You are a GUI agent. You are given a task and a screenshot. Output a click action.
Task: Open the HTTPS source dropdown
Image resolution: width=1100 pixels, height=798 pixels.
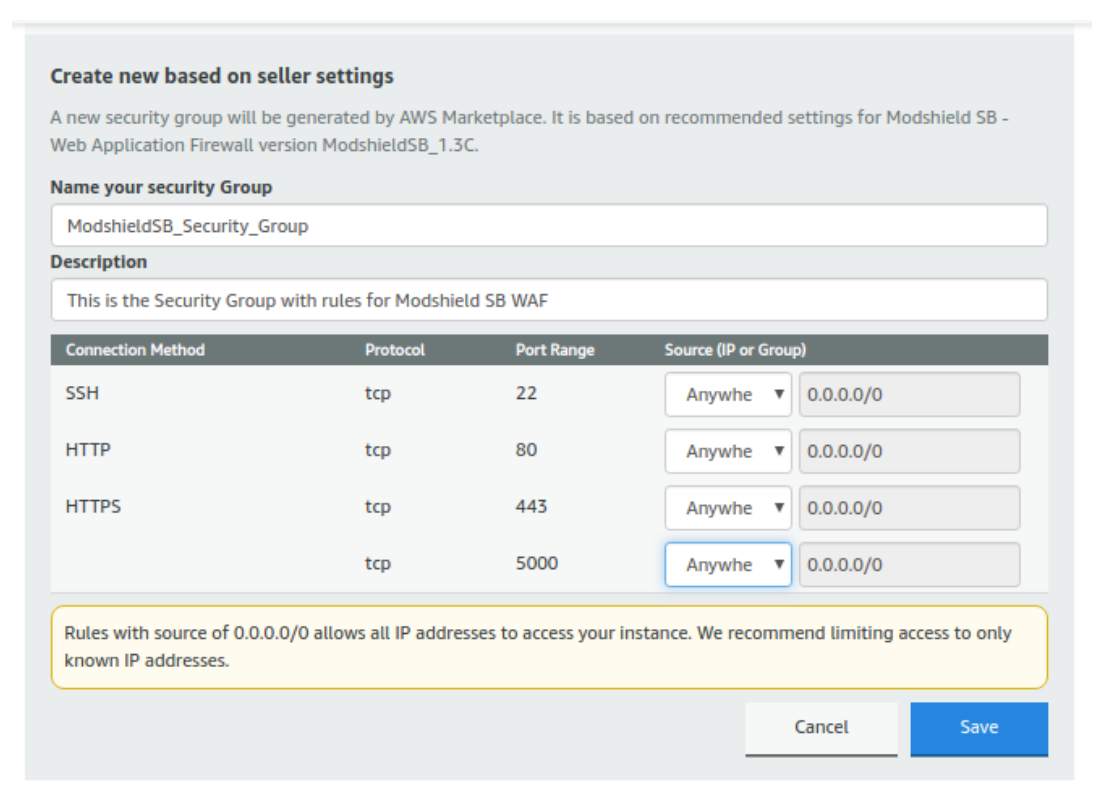pyautogui.click(x=728, y=508)
